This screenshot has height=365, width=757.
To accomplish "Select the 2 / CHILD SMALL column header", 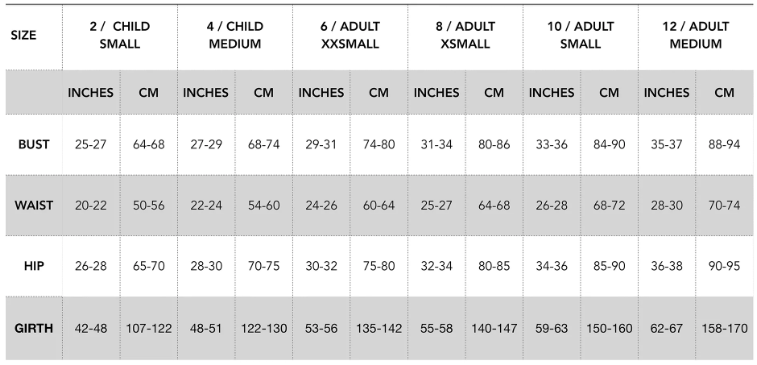I will (120, 35).
